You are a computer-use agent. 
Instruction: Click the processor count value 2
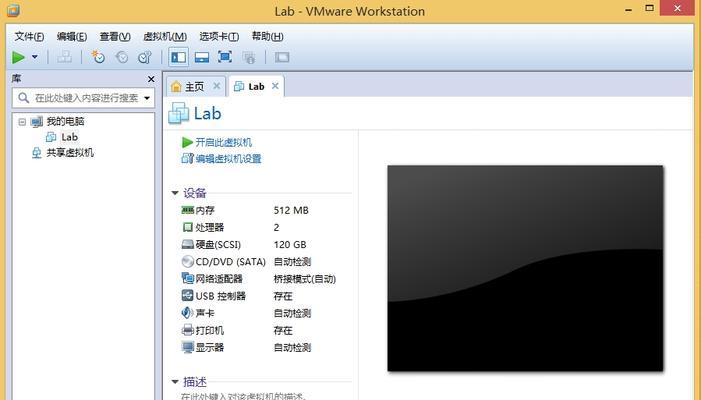coord(276,227)
